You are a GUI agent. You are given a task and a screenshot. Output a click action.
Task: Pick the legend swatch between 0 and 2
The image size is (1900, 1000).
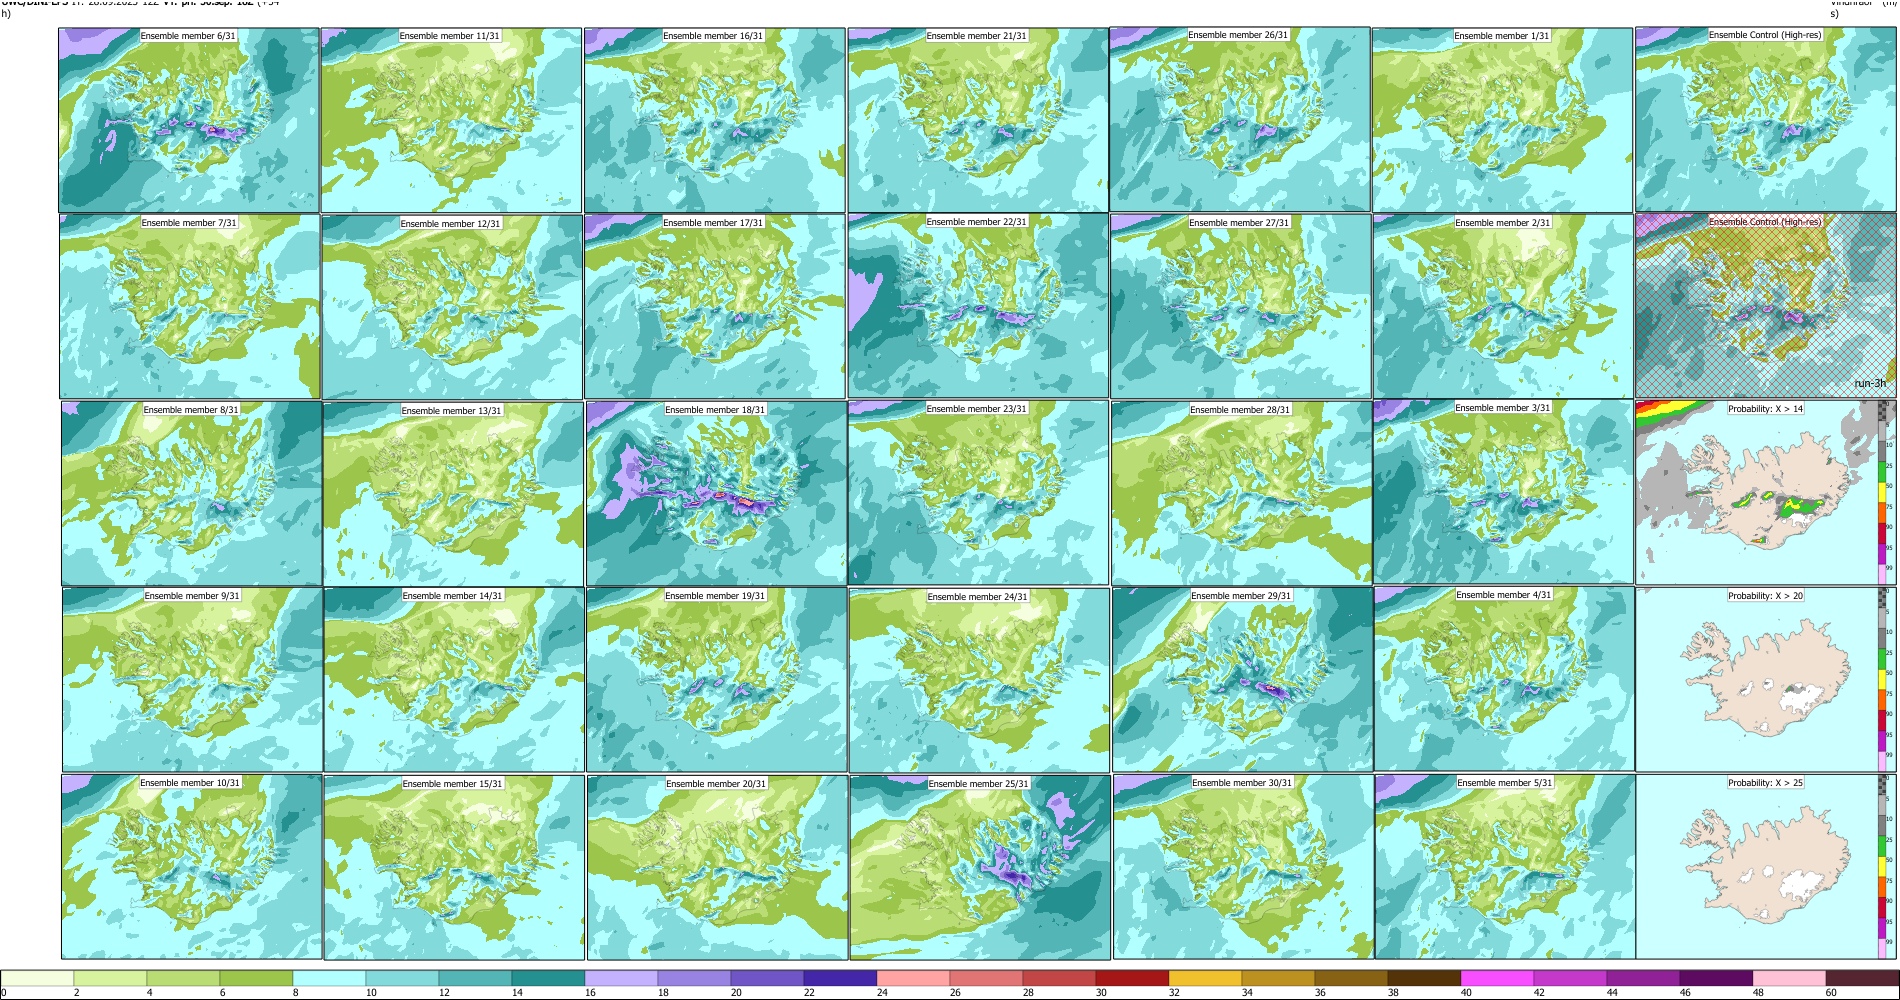coord(37,979)
